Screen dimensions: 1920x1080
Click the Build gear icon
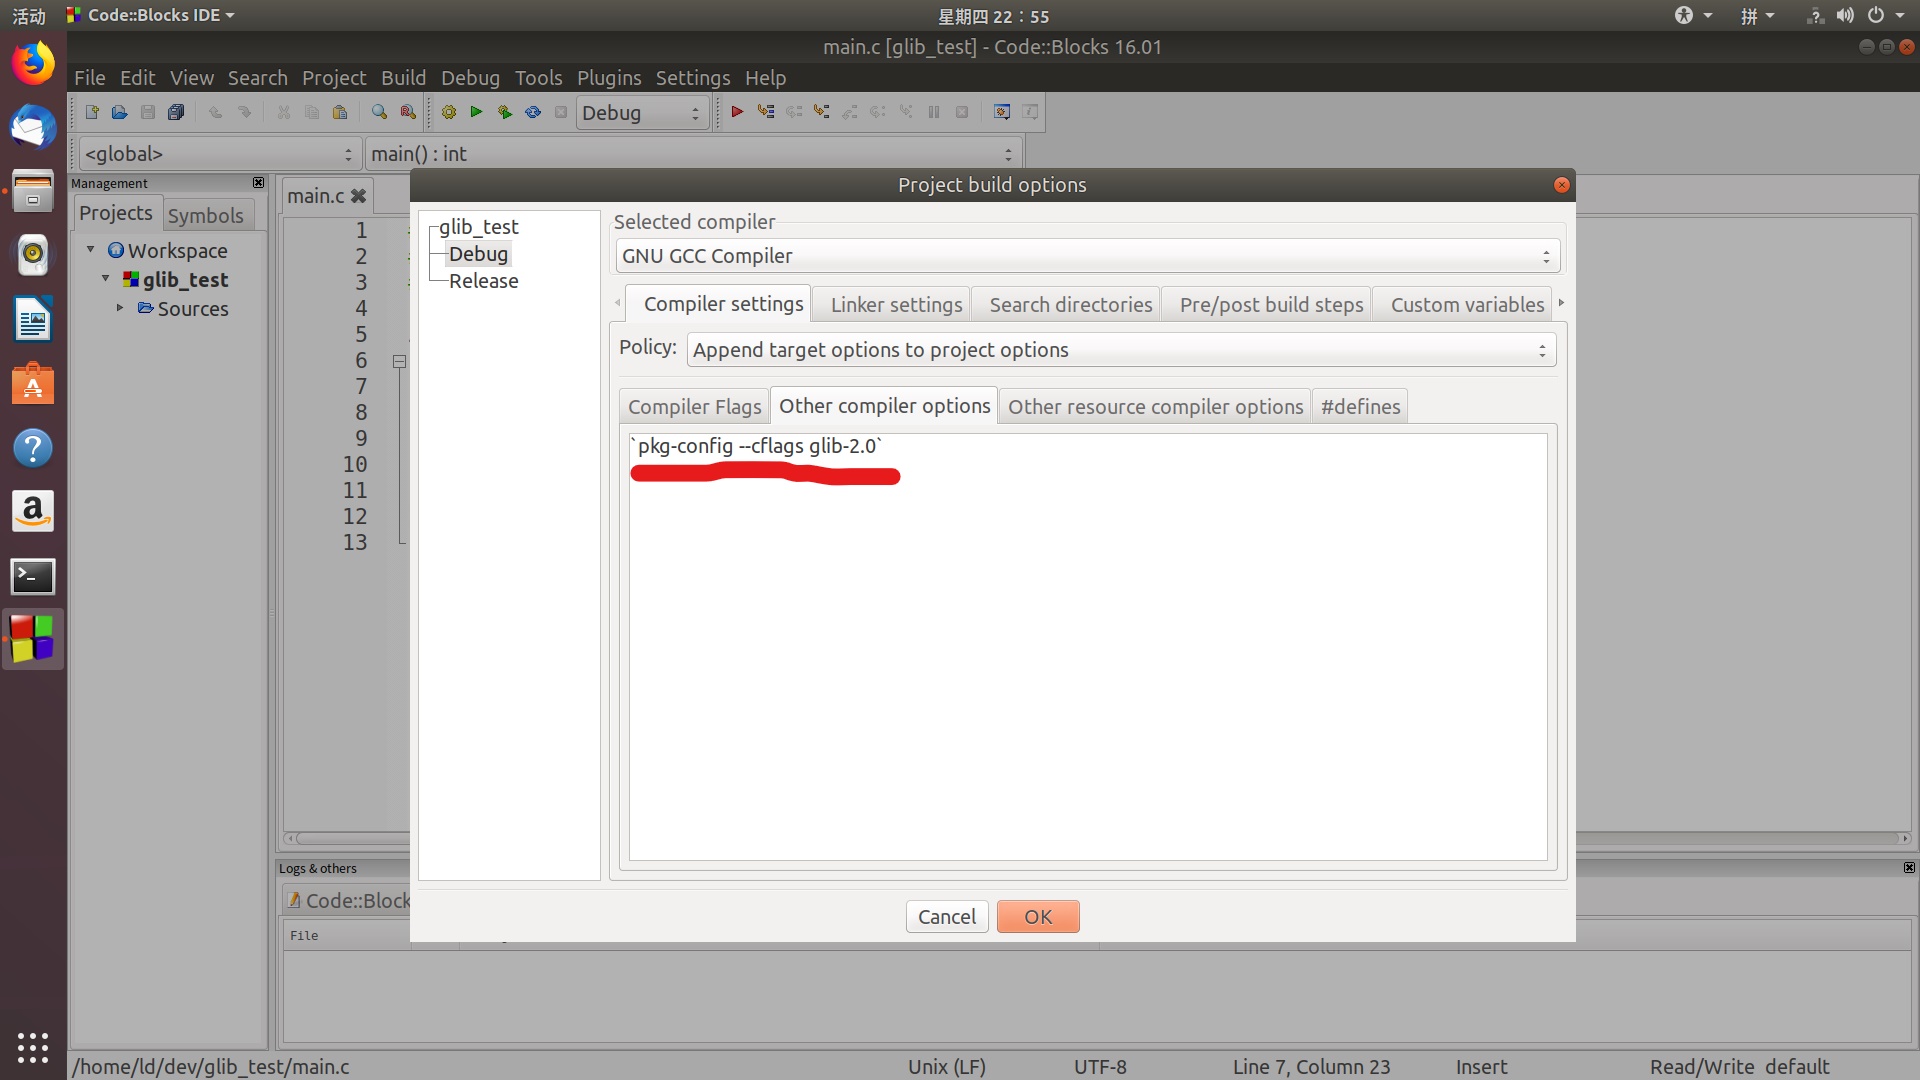(x=449, y=112)
